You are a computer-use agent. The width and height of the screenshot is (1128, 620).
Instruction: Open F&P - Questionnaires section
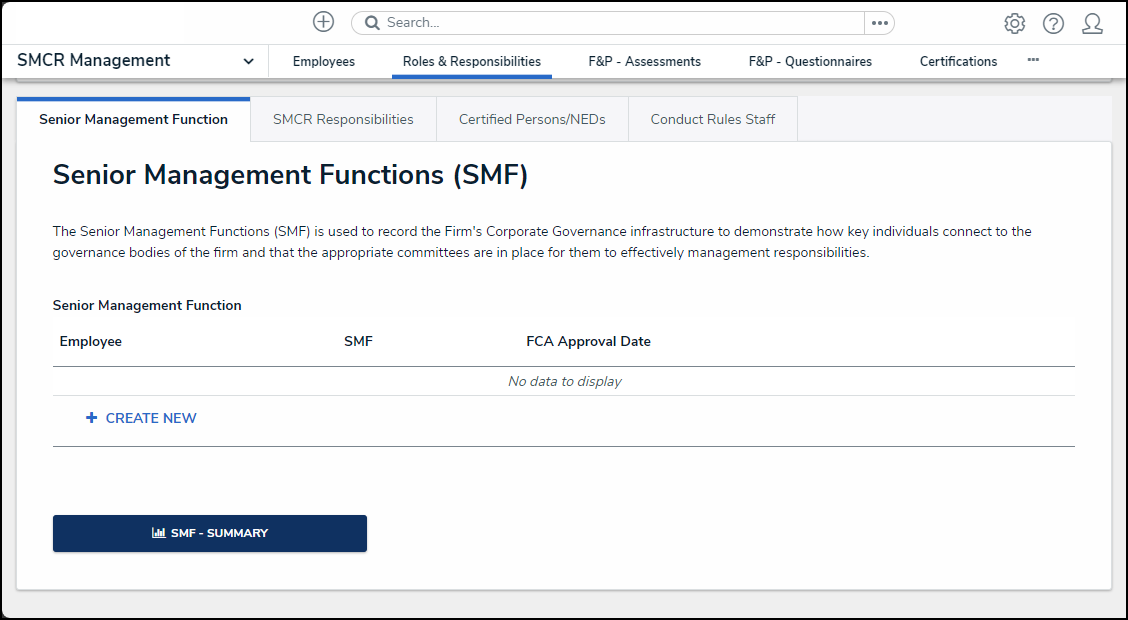pos(810,61)
